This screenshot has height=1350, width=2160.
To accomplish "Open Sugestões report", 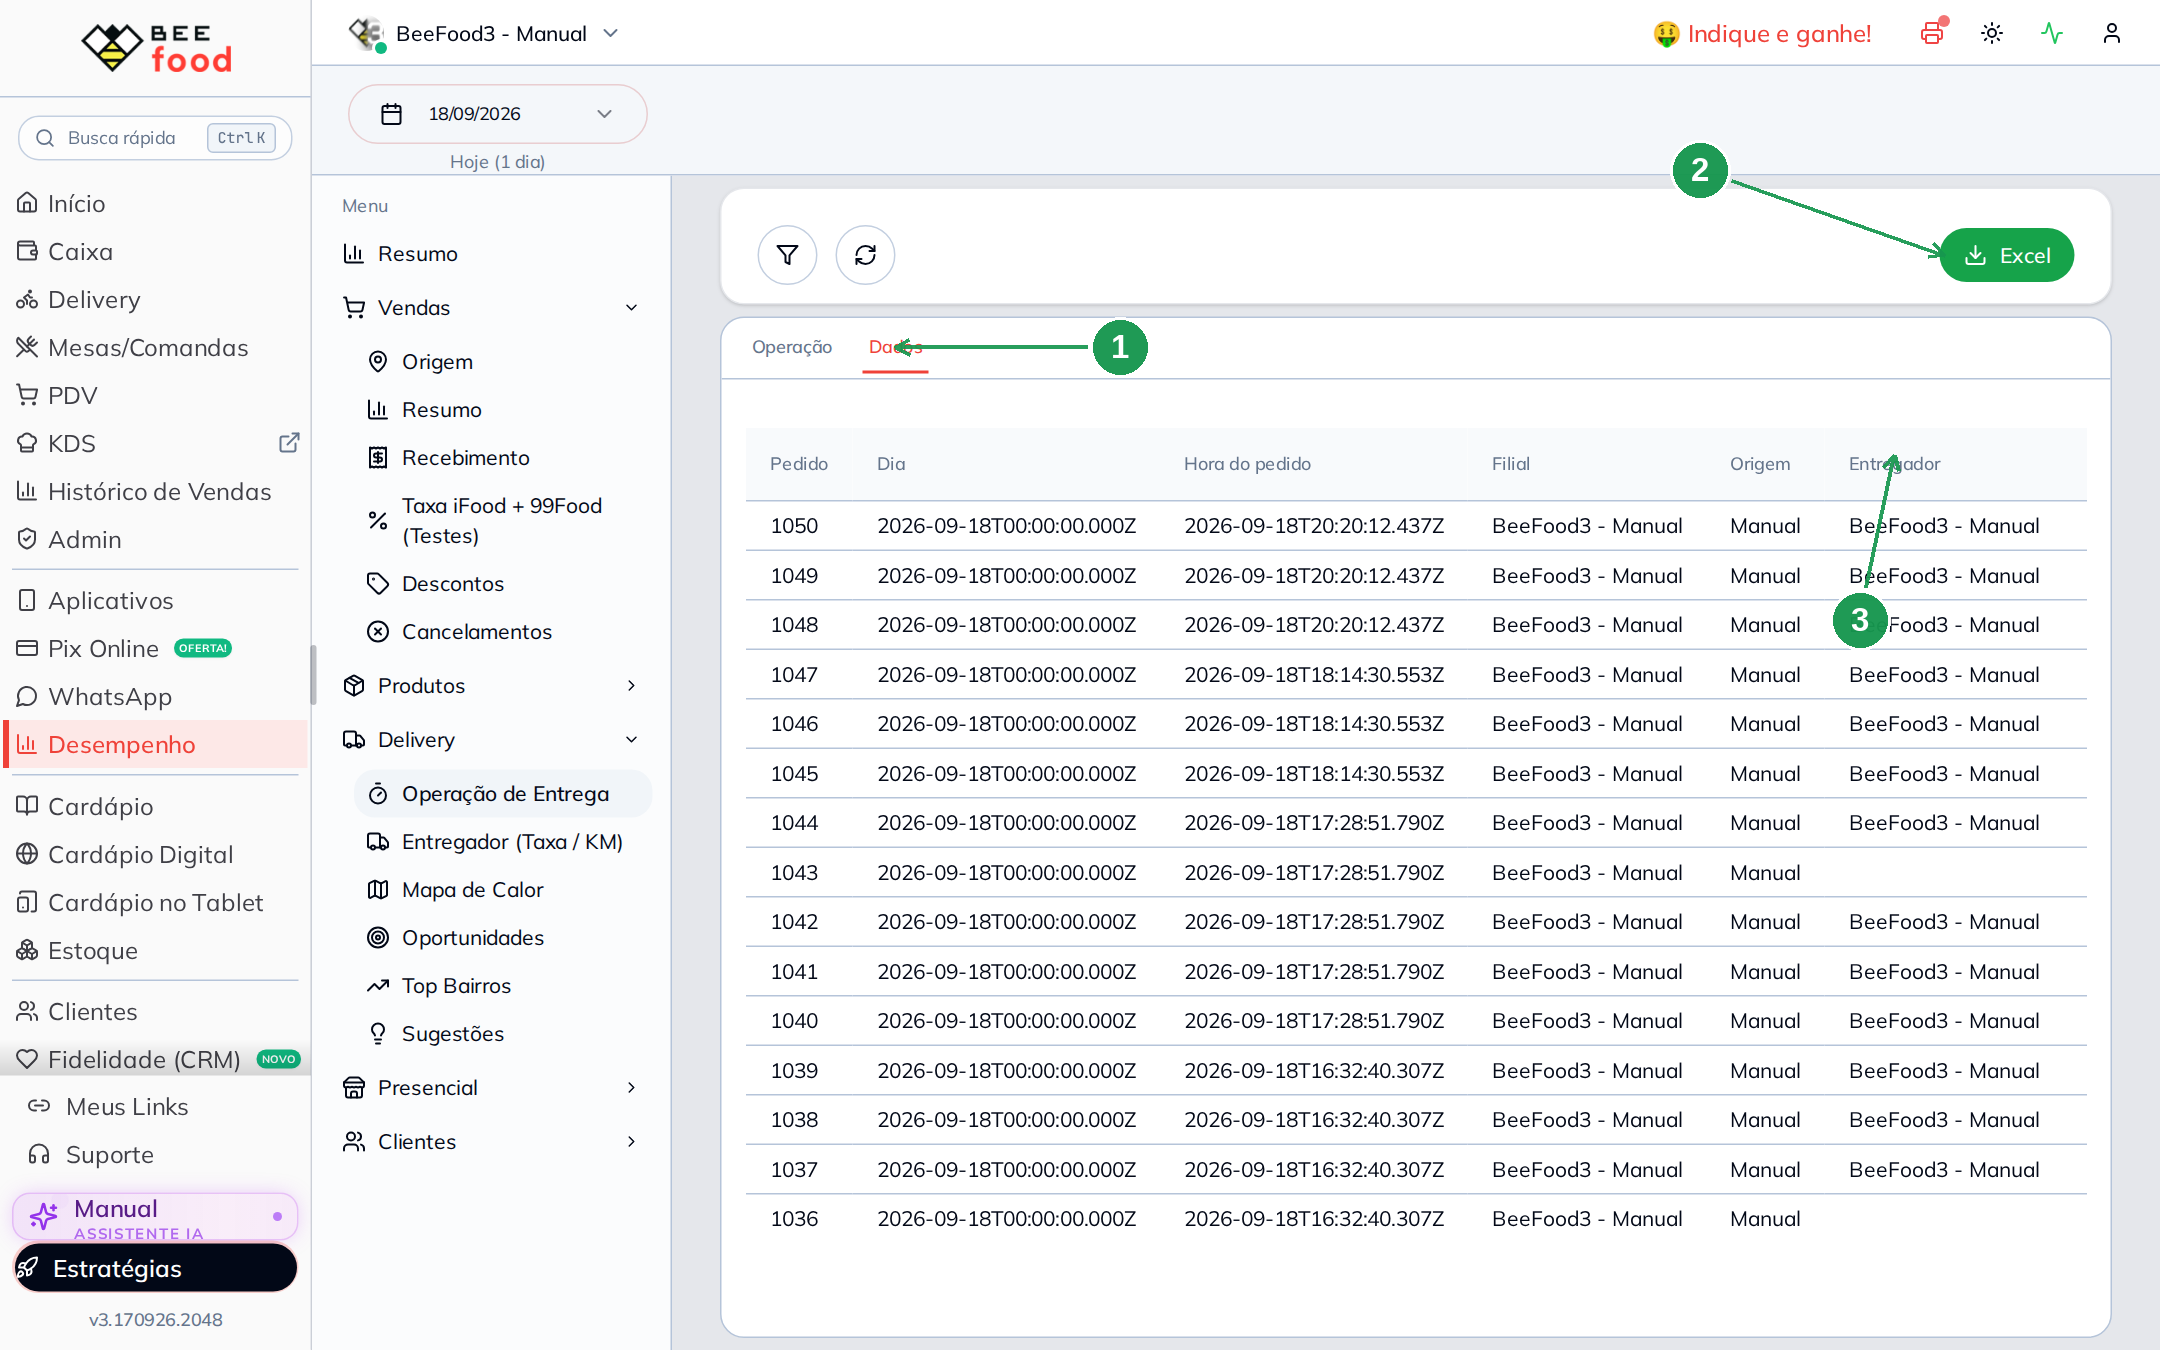I will pyautogui.click(x=503, y=1033).
